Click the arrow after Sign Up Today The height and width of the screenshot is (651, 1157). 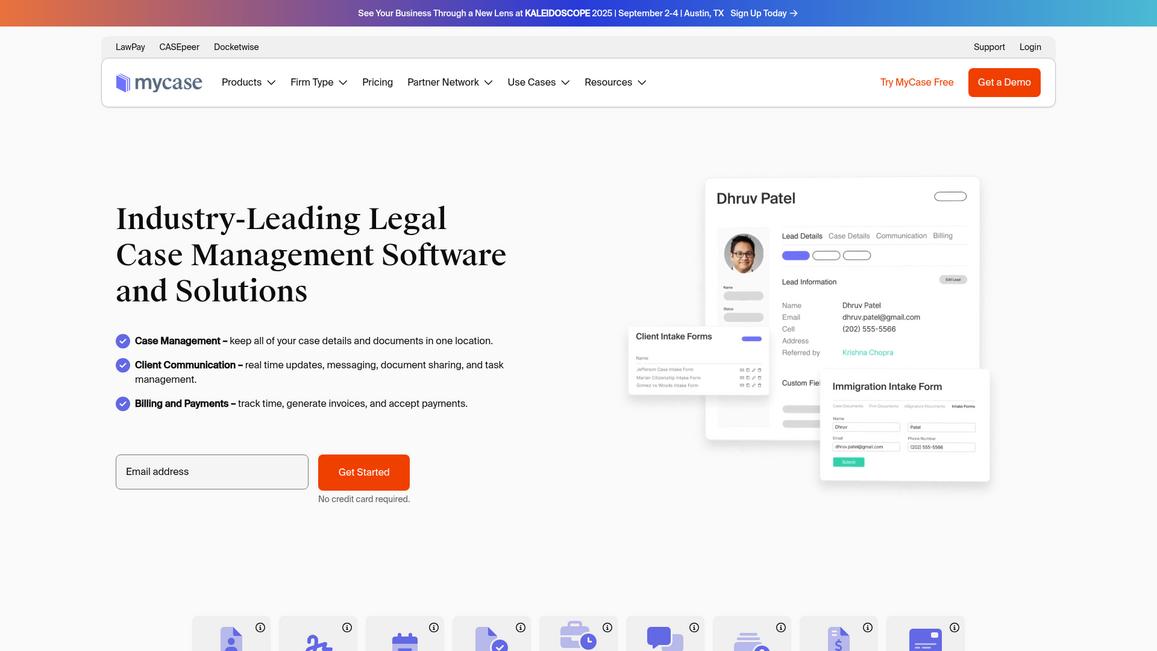point(794,13)
